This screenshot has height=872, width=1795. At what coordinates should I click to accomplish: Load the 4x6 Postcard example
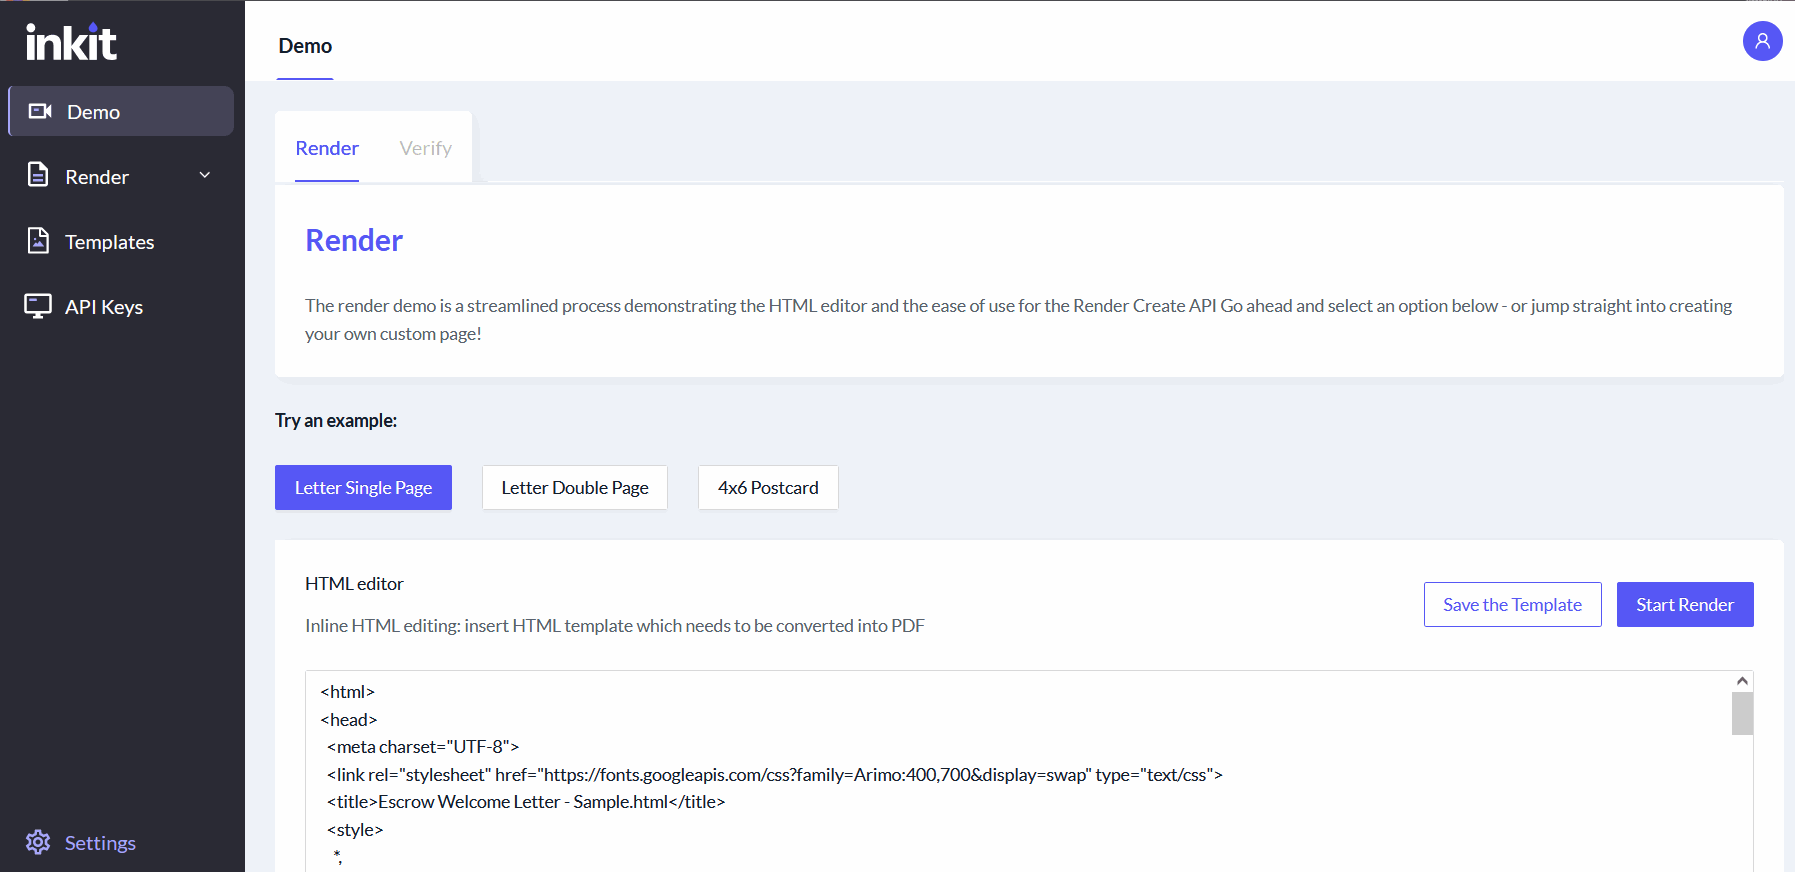[x=768, y=487]
